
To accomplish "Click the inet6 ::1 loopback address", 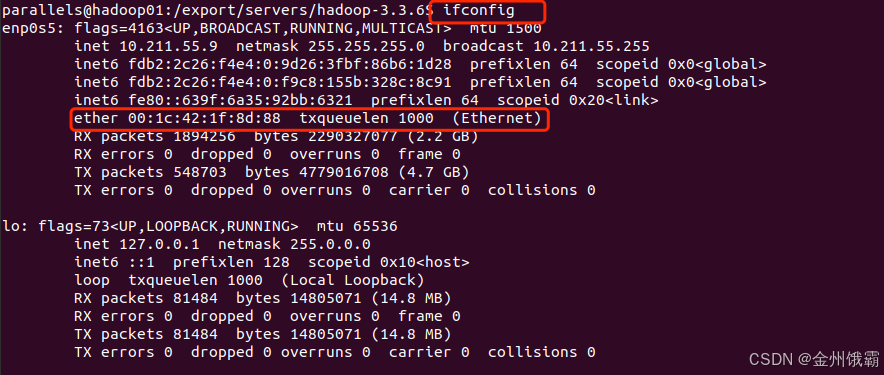I will tap(142, 262).
